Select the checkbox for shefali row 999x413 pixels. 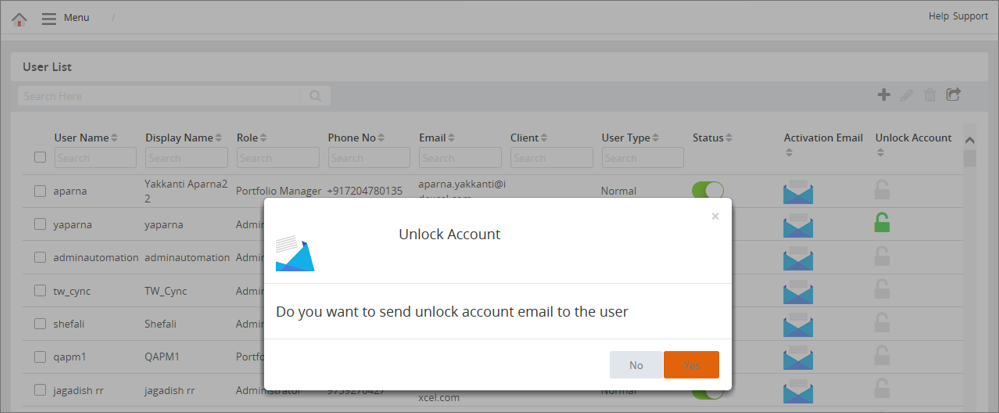pyautogui.click(x=40, y=323)
